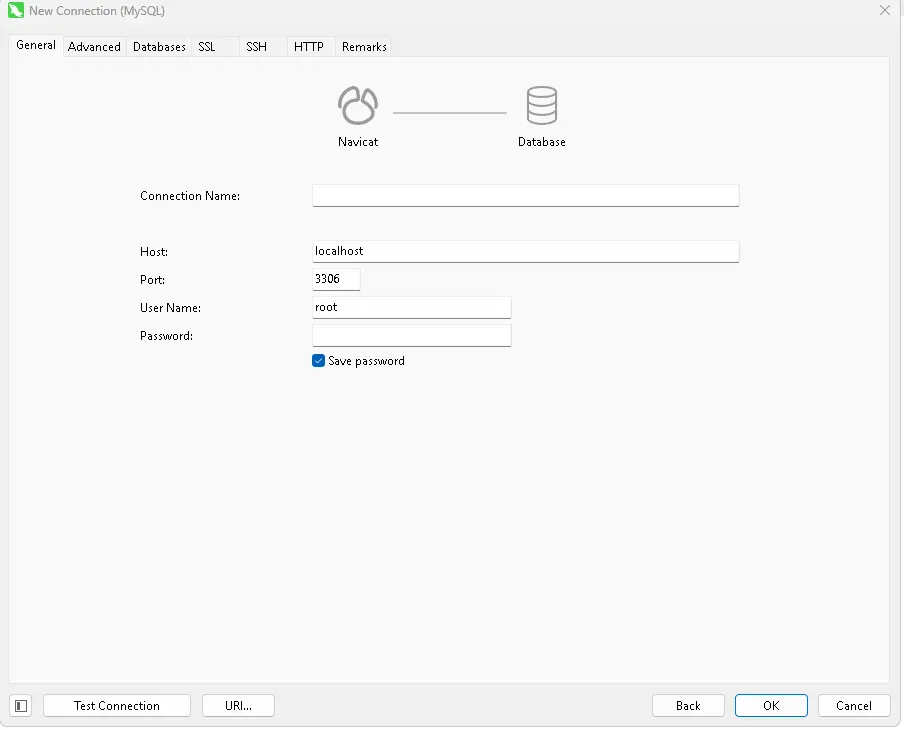Viewport: 904px width, 730px height.
Task: Uncheck the Save password checkbox
Action: (319, 361)
